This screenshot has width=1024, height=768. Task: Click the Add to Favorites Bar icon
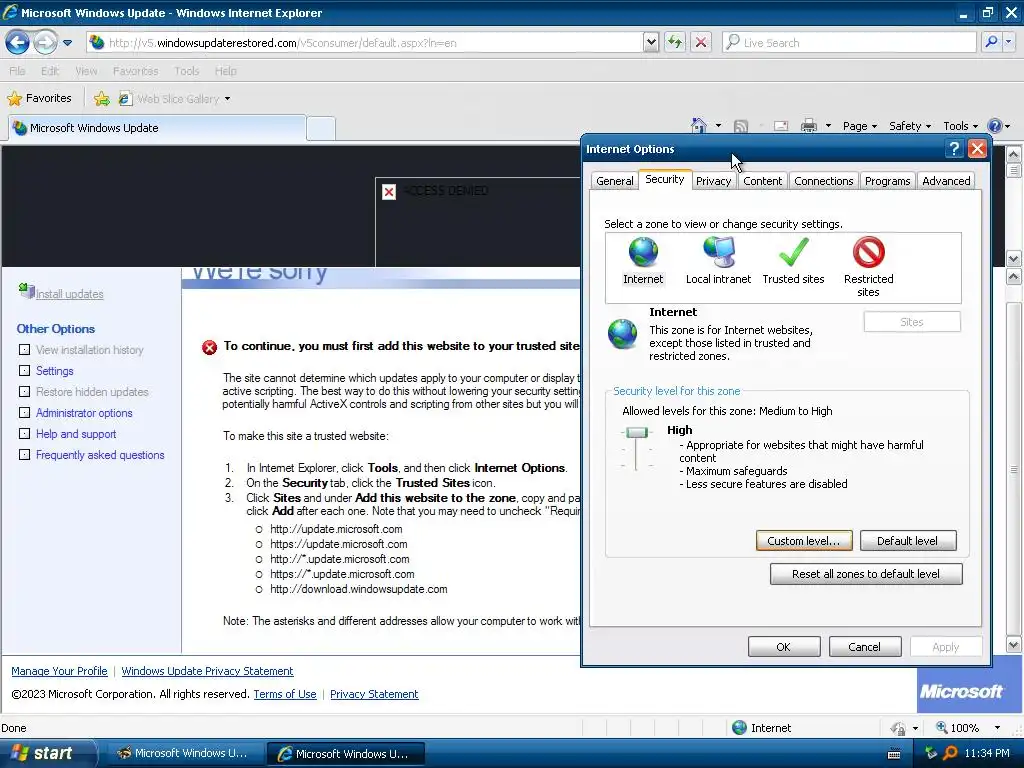click(101, 99)
